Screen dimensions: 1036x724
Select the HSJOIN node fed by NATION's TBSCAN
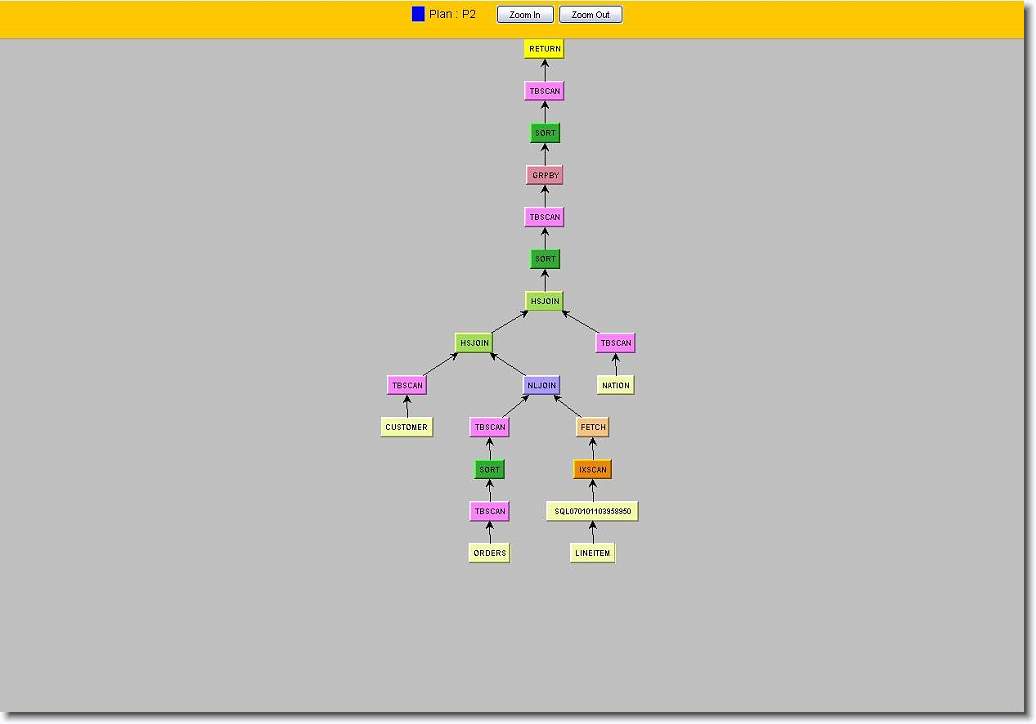[x=544, y=301]
